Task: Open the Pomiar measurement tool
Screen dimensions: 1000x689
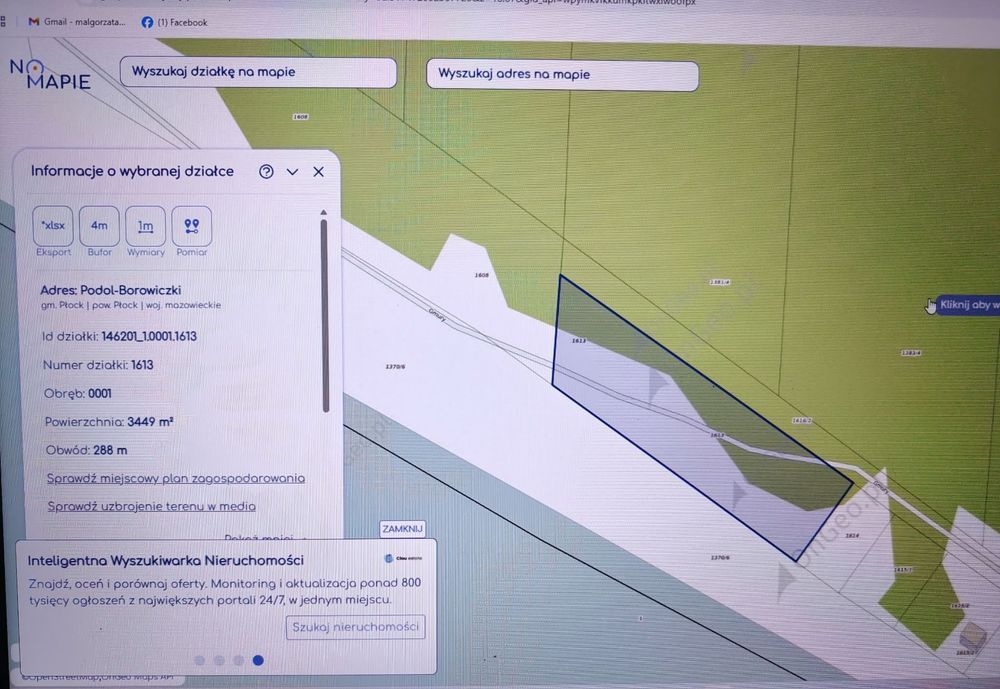Action: [x=191, y=226]
